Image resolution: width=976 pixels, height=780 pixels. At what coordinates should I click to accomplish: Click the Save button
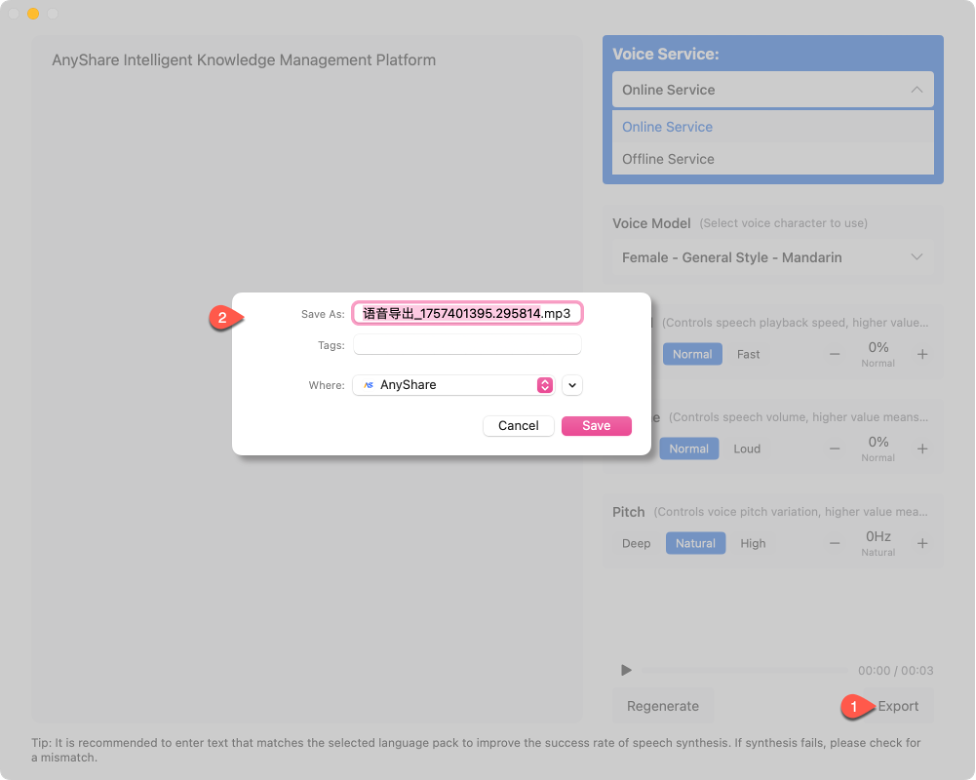click(596, 426)
